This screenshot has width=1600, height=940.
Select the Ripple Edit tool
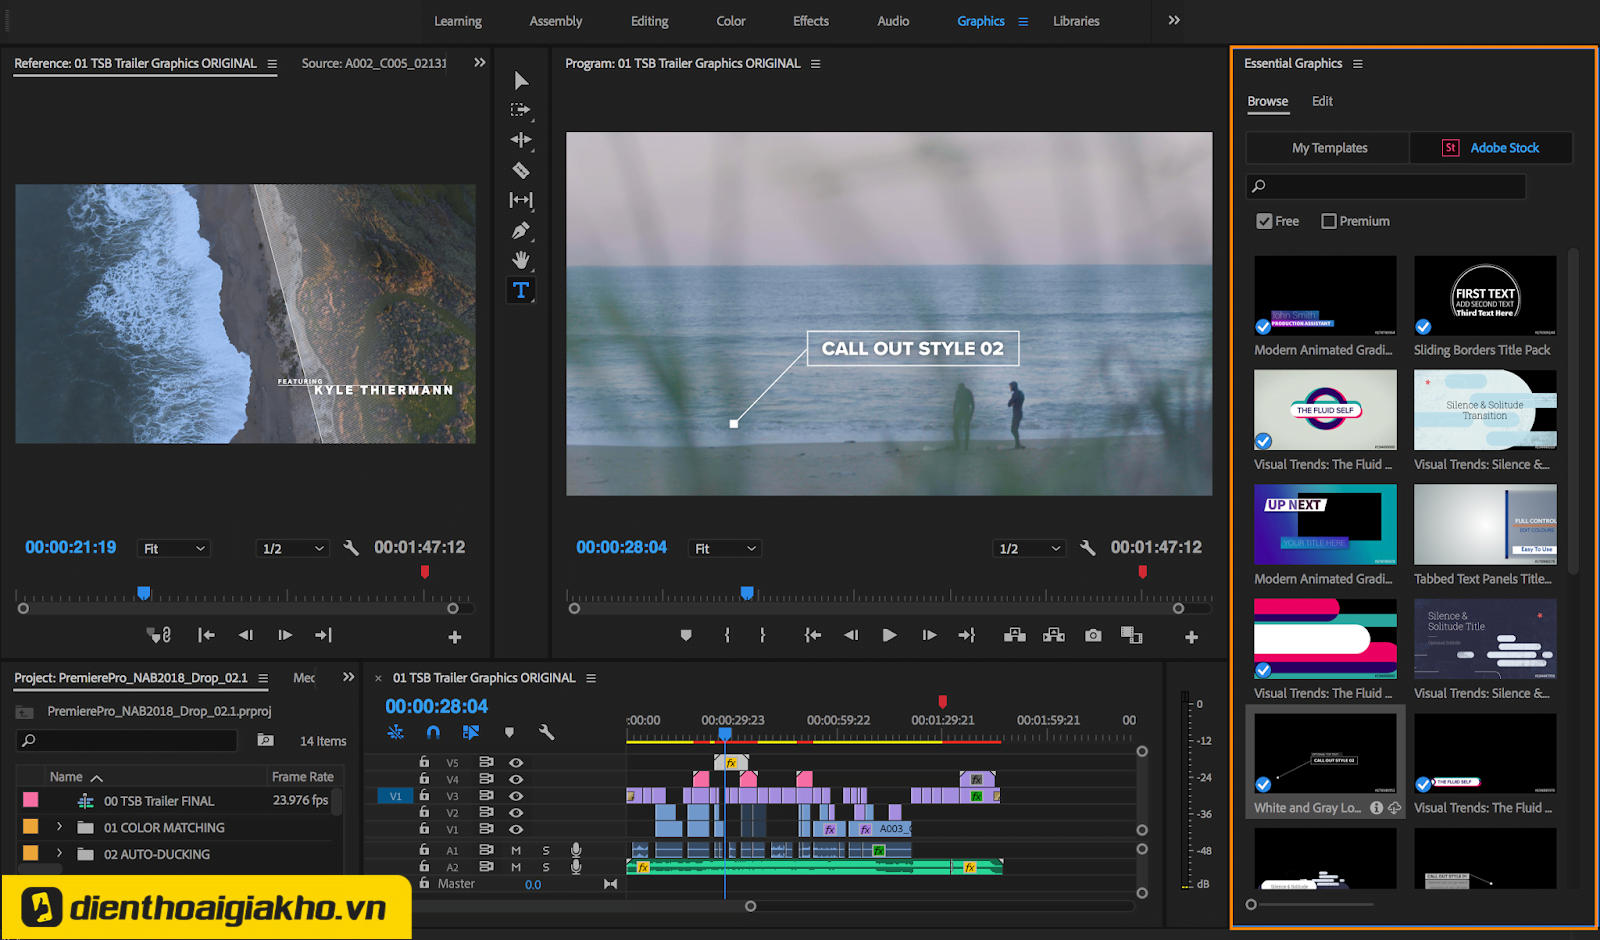521,140
